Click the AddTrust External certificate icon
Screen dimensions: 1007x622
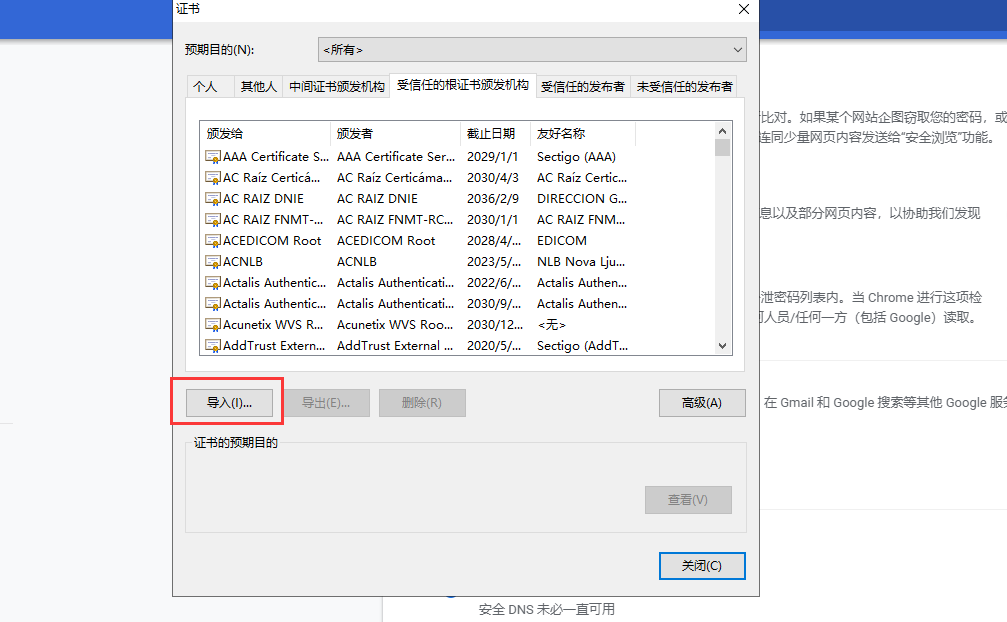tap(213, 345)
